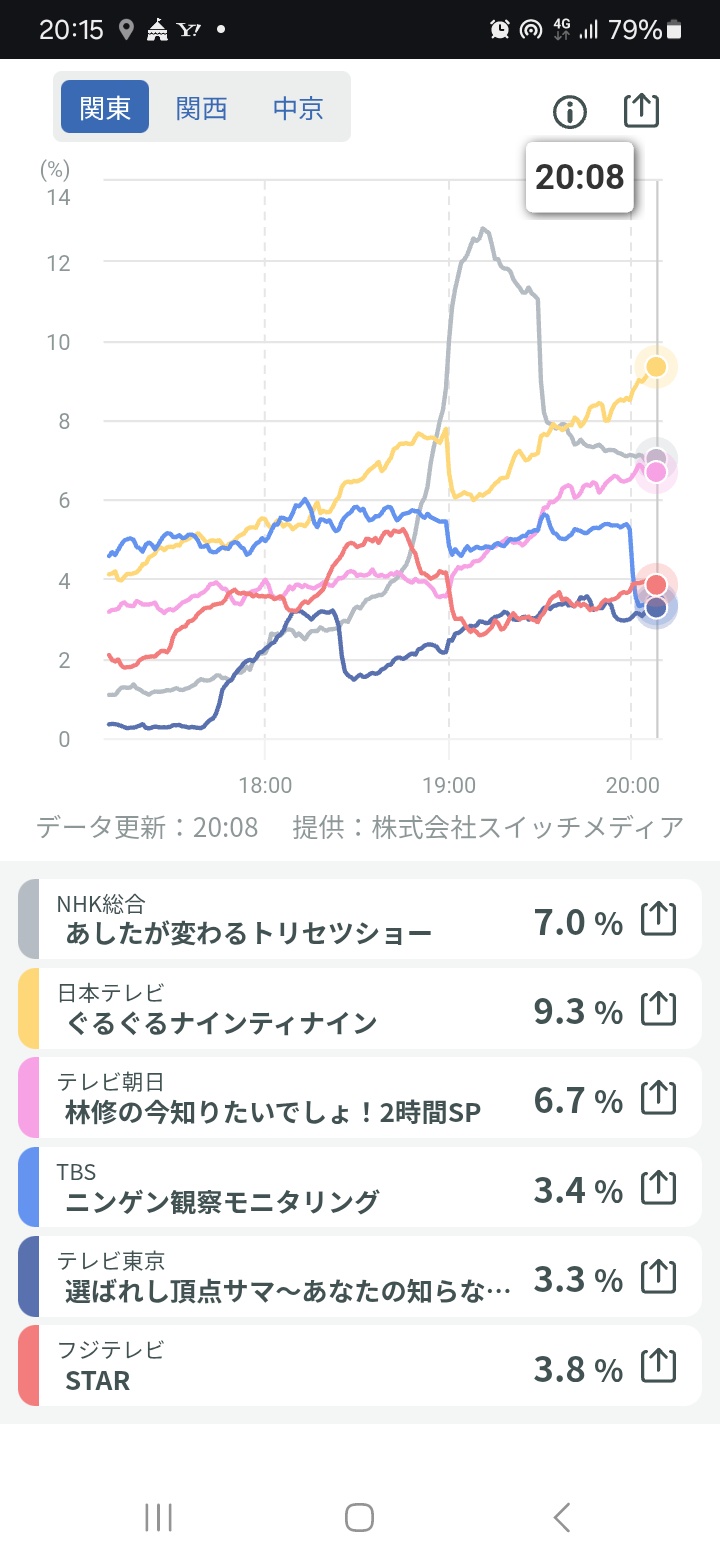Image resolution: width=720 pixels, height=1560 pixels.
Task: Tap the yellow 日本テレビ data point on chart
Action: click(x=656, y=367)
